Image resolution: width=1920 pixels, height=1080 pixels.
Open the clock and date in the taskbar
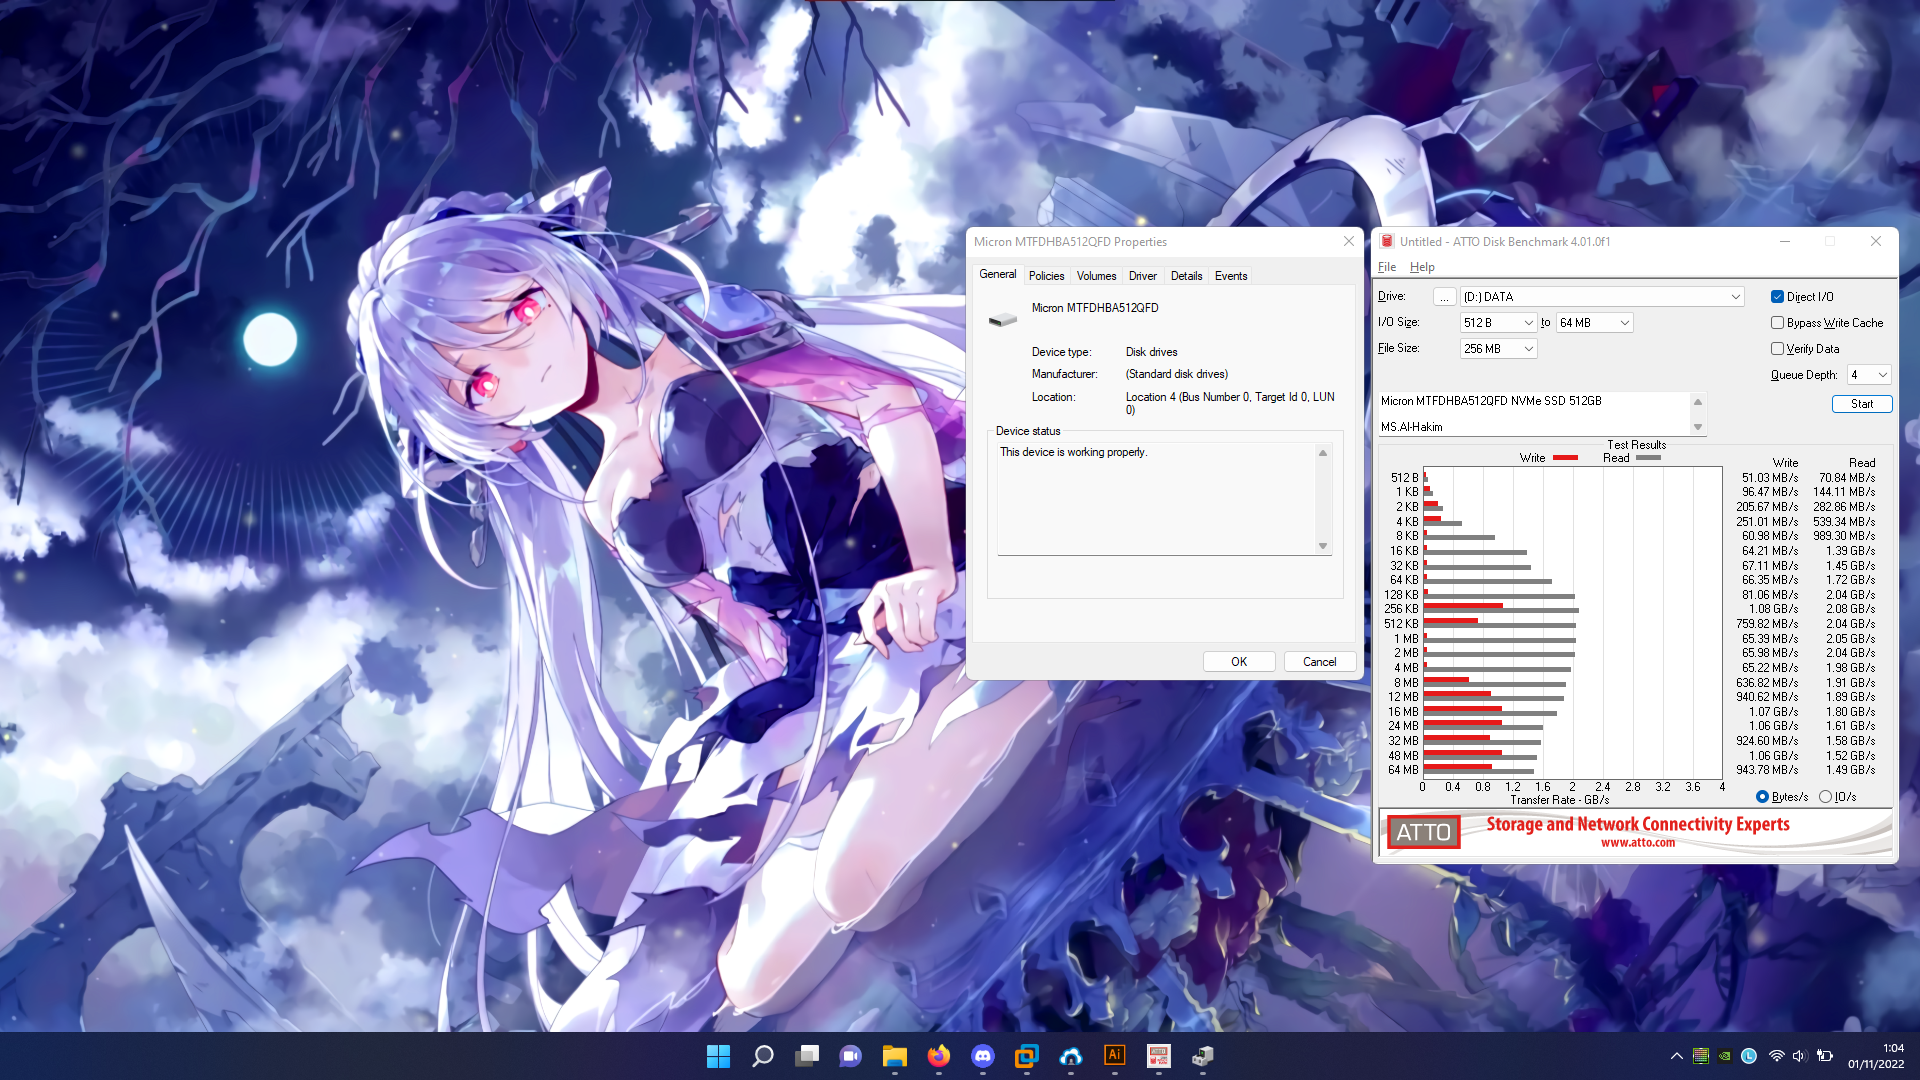click(x=1875, y=1056)
